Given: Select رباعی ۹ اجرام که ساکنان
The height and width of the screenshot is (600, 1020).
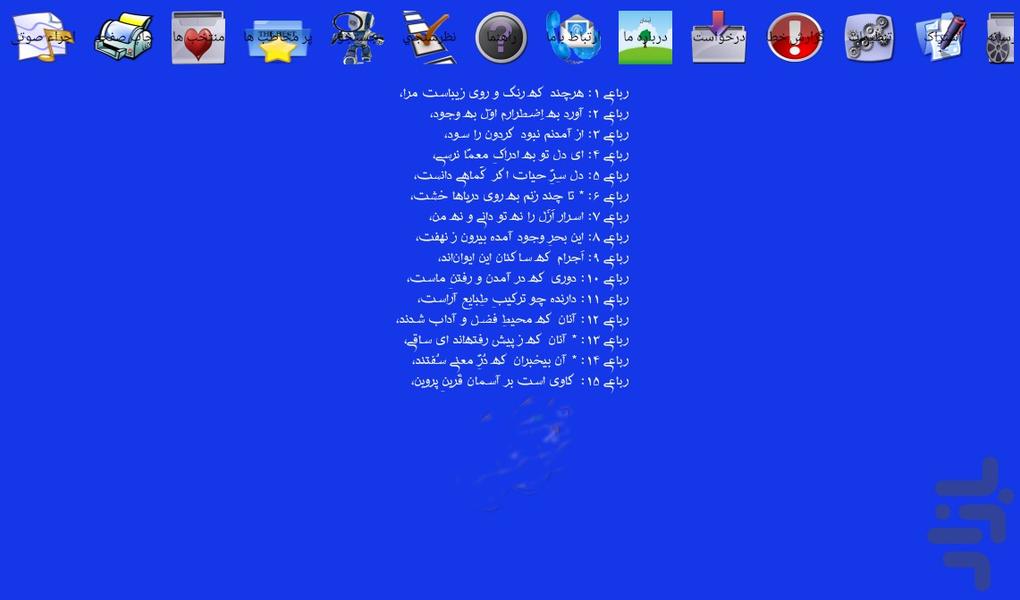Looking at the screenshot, I should tap(533, 258).
